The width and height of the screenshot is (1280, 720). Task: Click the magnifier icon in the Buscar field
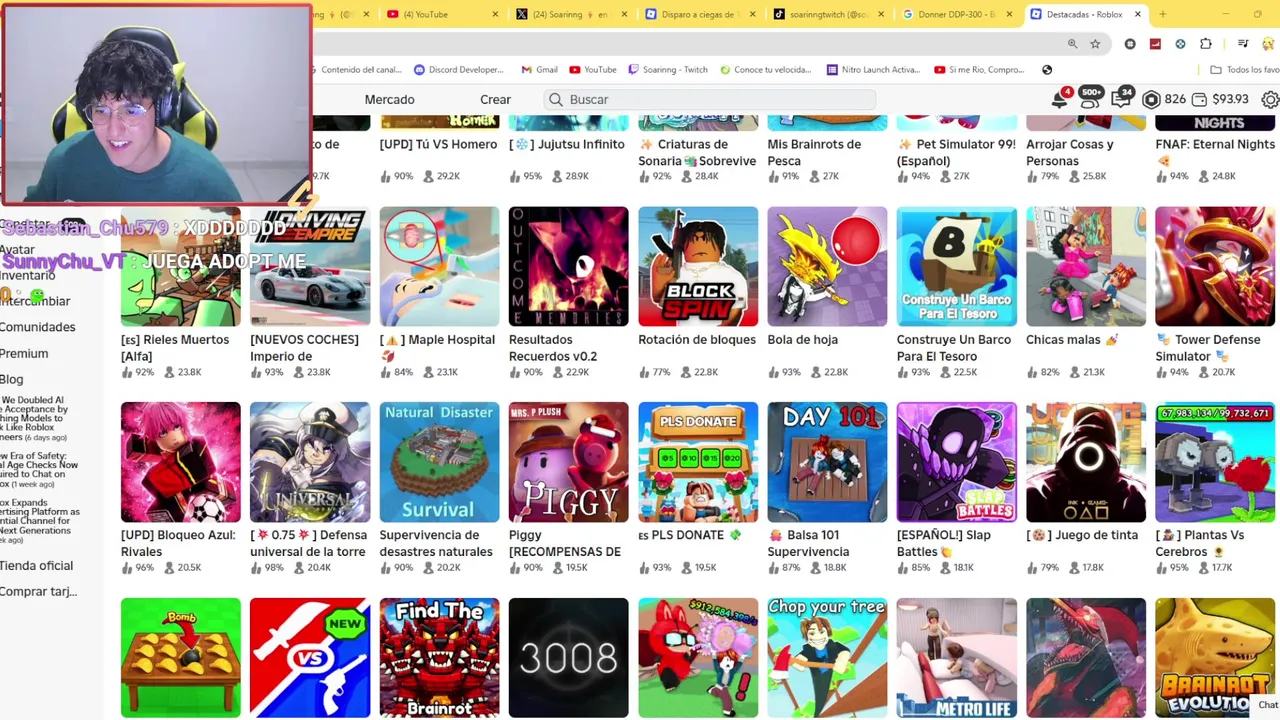pyautogui.click(x=556, y=99)
